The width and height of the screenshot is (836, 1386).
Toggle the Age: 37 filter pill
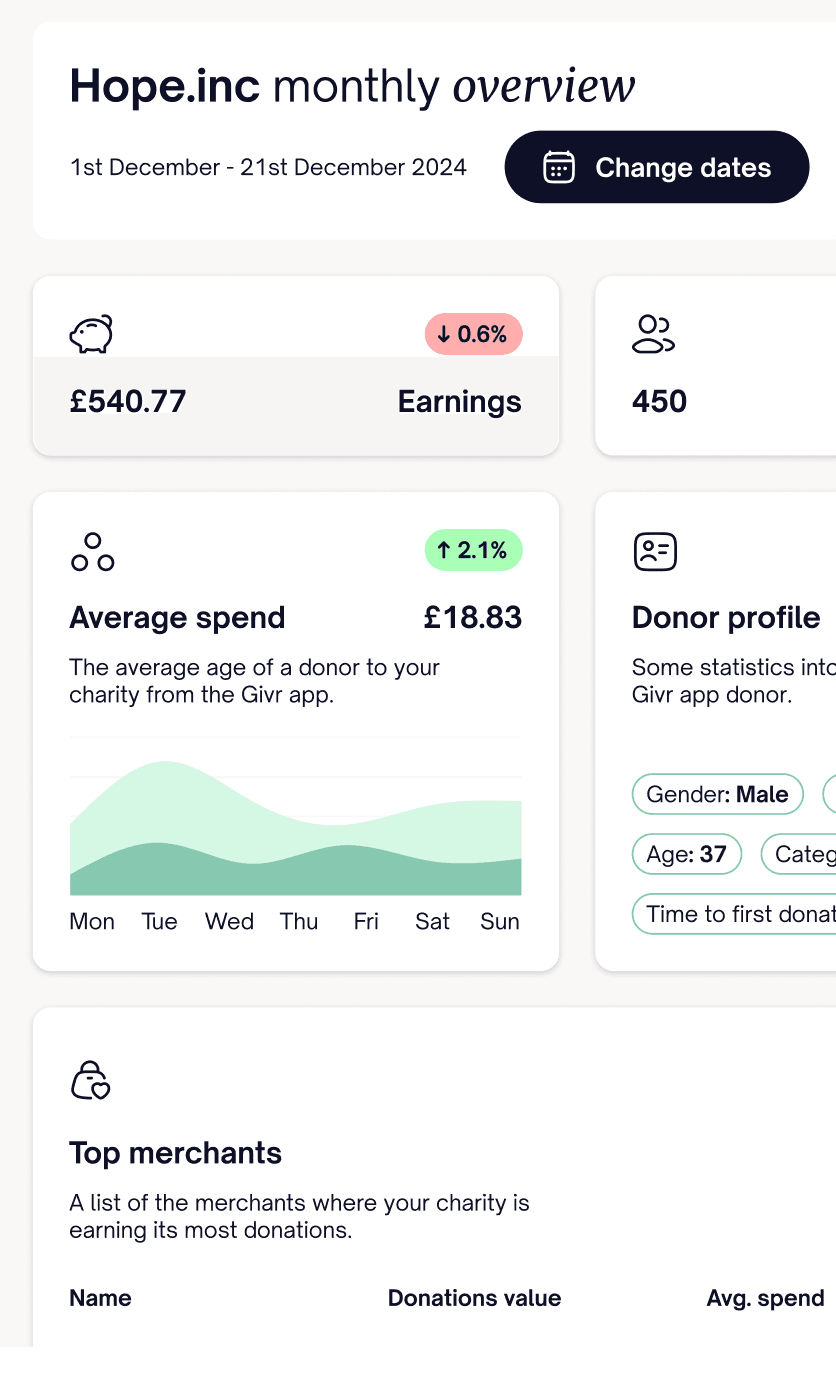[x=686, y=854]
